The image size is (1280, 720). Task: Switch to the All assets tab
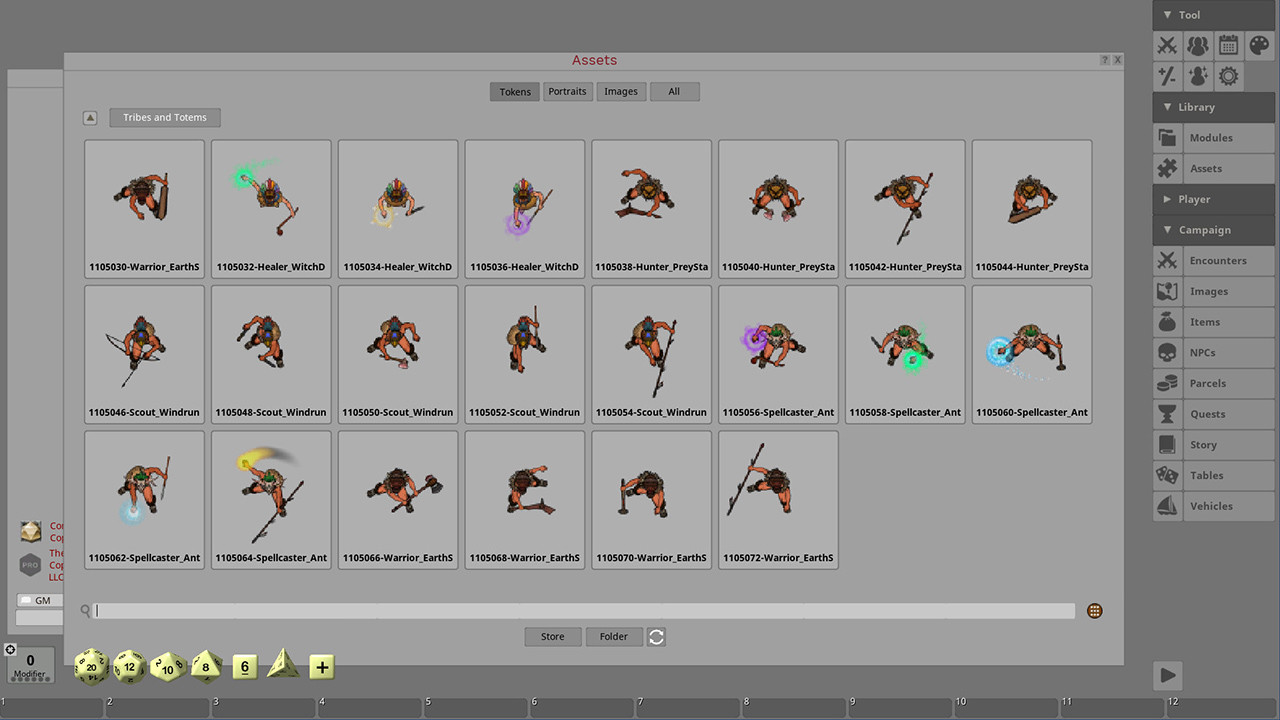(x=674, y=91)
